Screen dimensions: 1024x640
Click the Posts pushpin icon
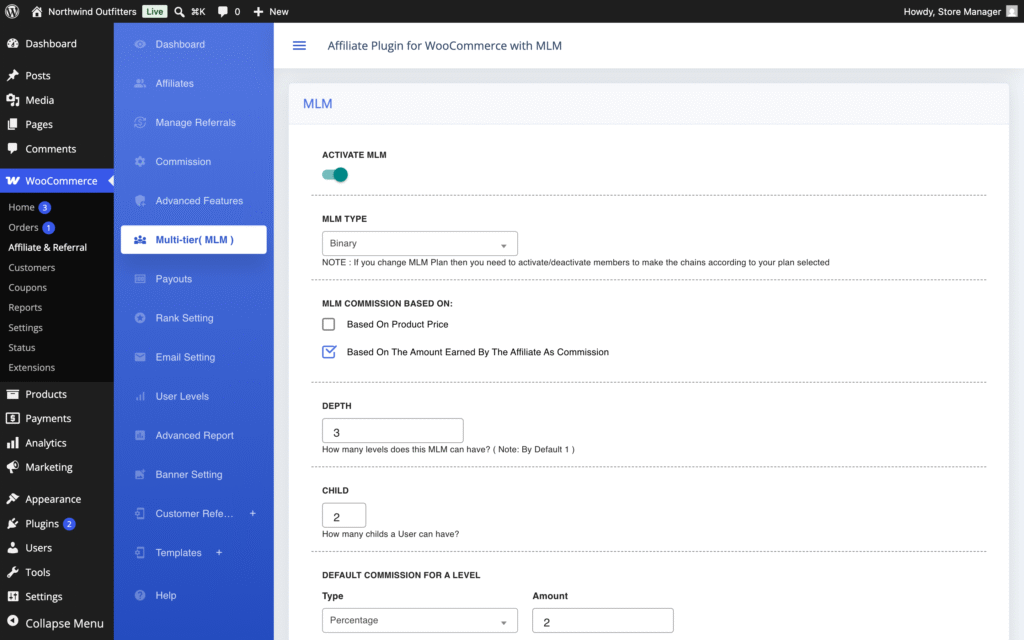(12, 76)
